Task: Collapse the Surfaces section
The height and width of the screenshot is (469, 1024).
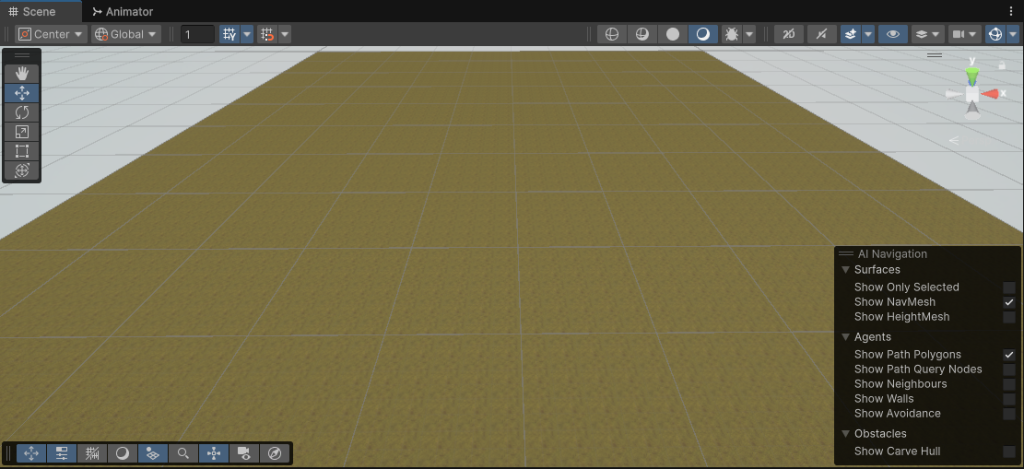Action: coord(846,270)
